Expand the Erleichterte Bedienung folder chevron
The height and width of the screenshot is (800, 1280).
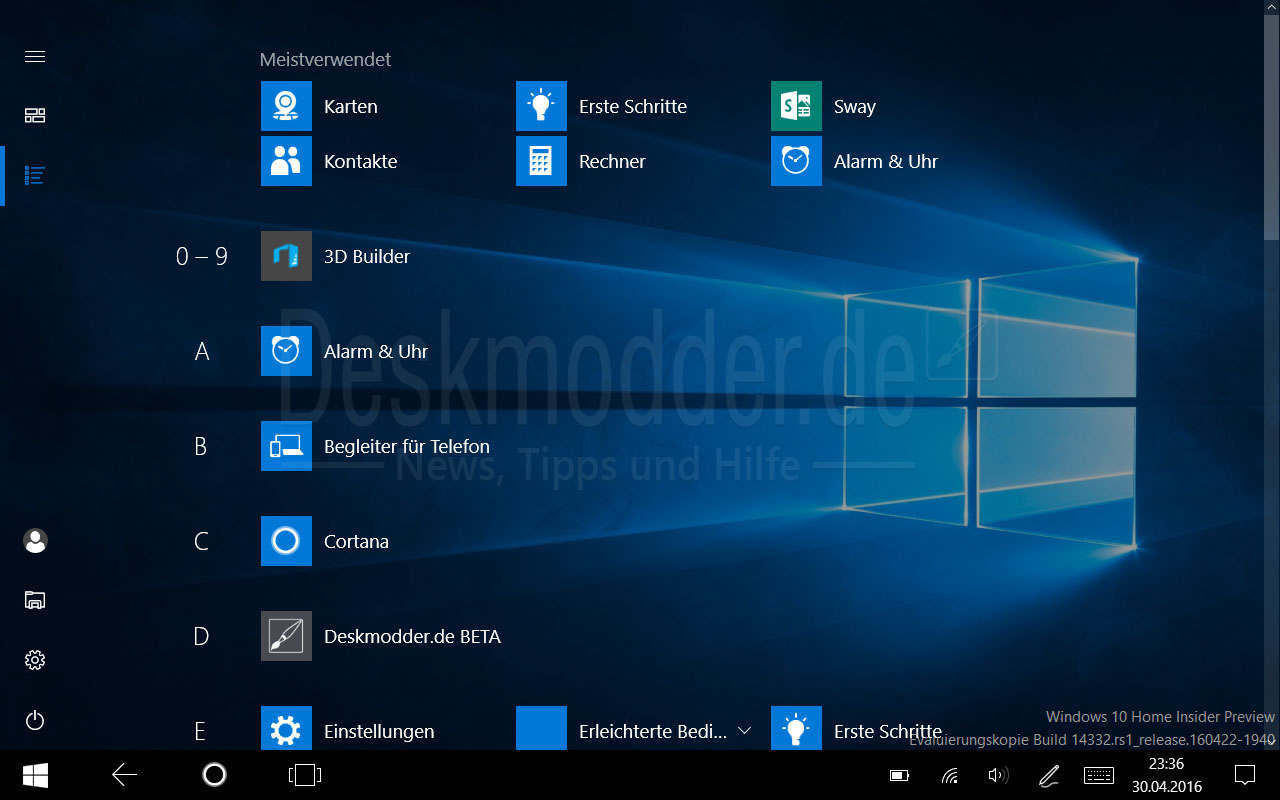coord(744,731)
